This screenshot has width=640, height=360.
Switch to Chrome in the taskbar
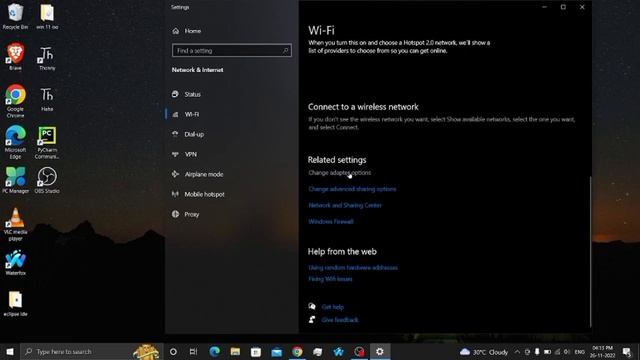[298, 351]
